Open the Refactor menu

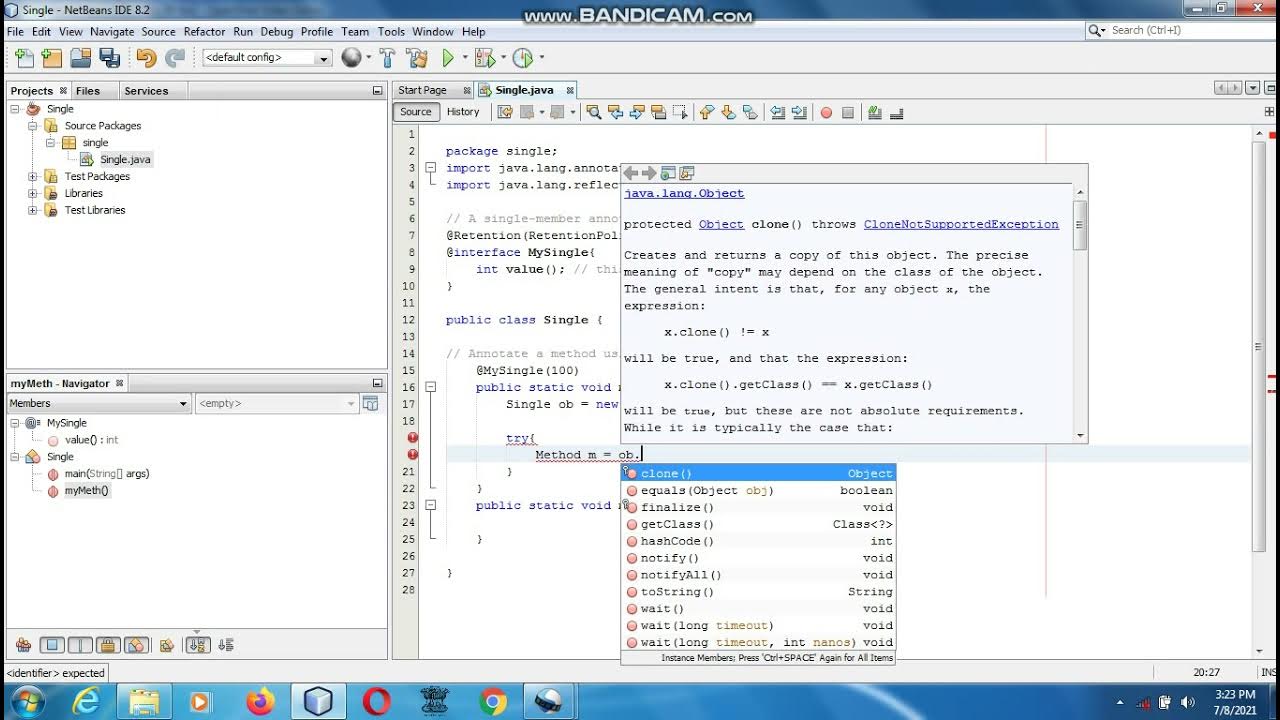204,31
